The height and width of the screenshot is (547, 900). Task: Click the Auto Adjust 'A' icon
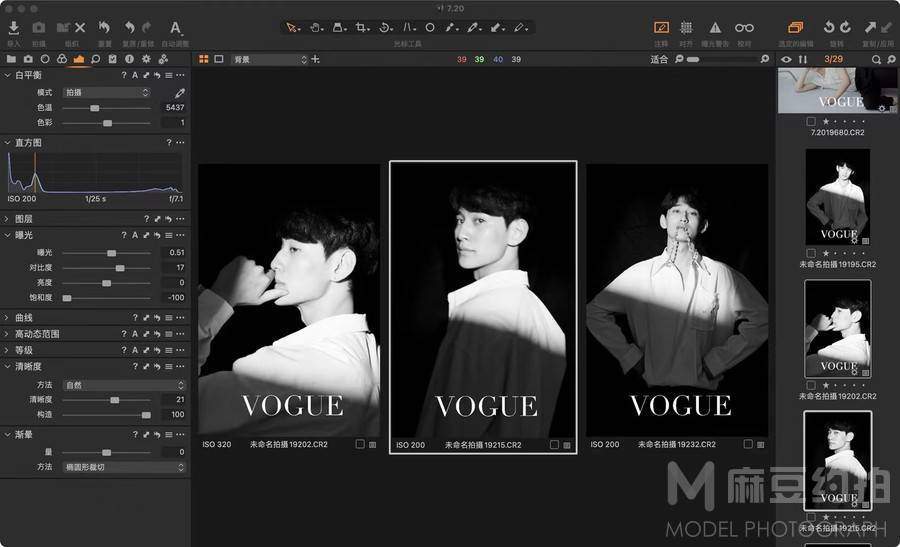(x=175, y=28)
